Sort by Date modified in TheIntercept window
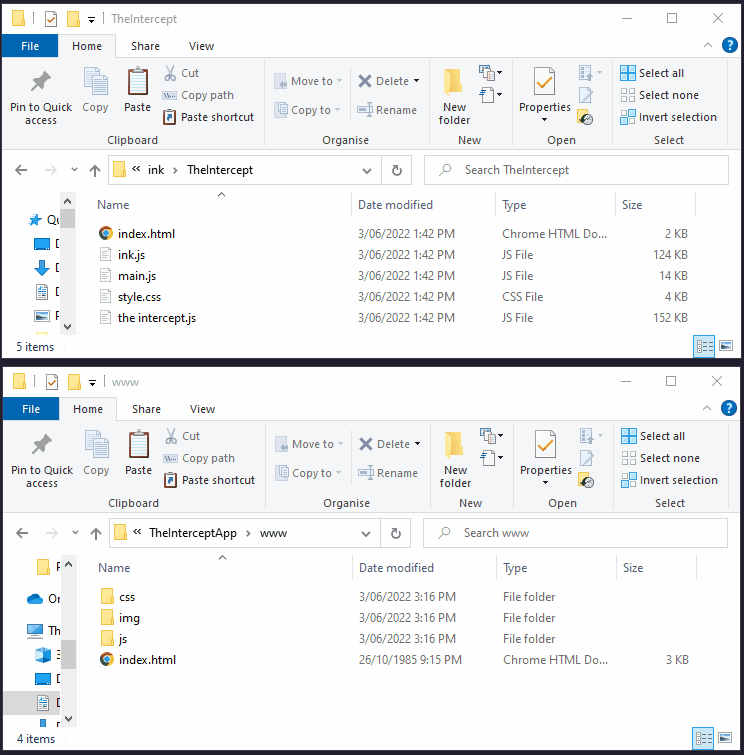 pos(424,205)
